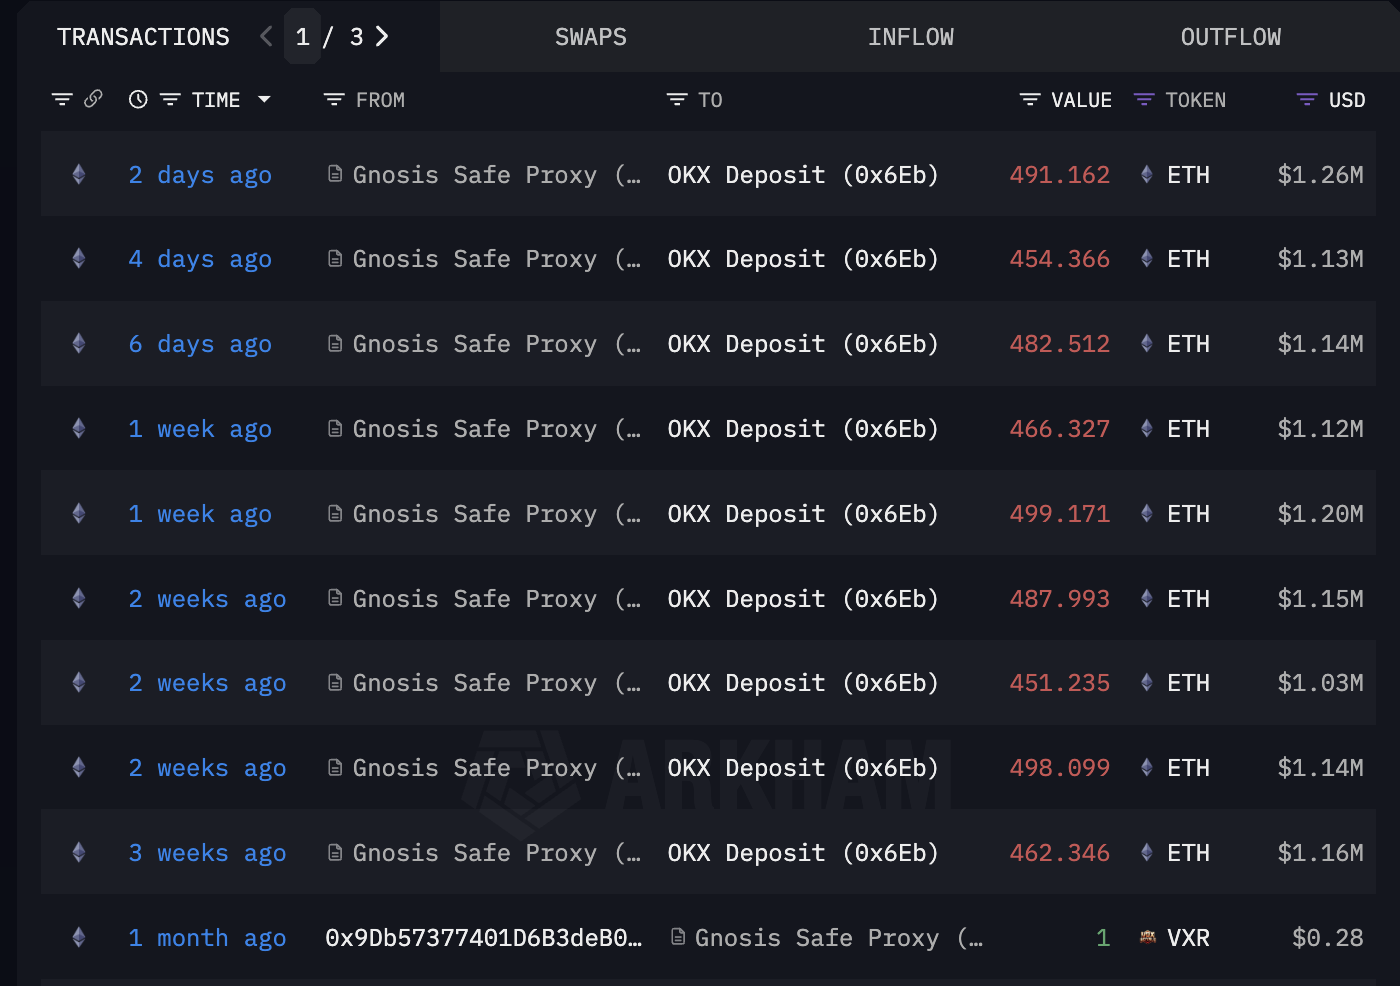Open the '2 days ago' transaction link
Screen dimensions: 1400x986
[x=200, y=175]
